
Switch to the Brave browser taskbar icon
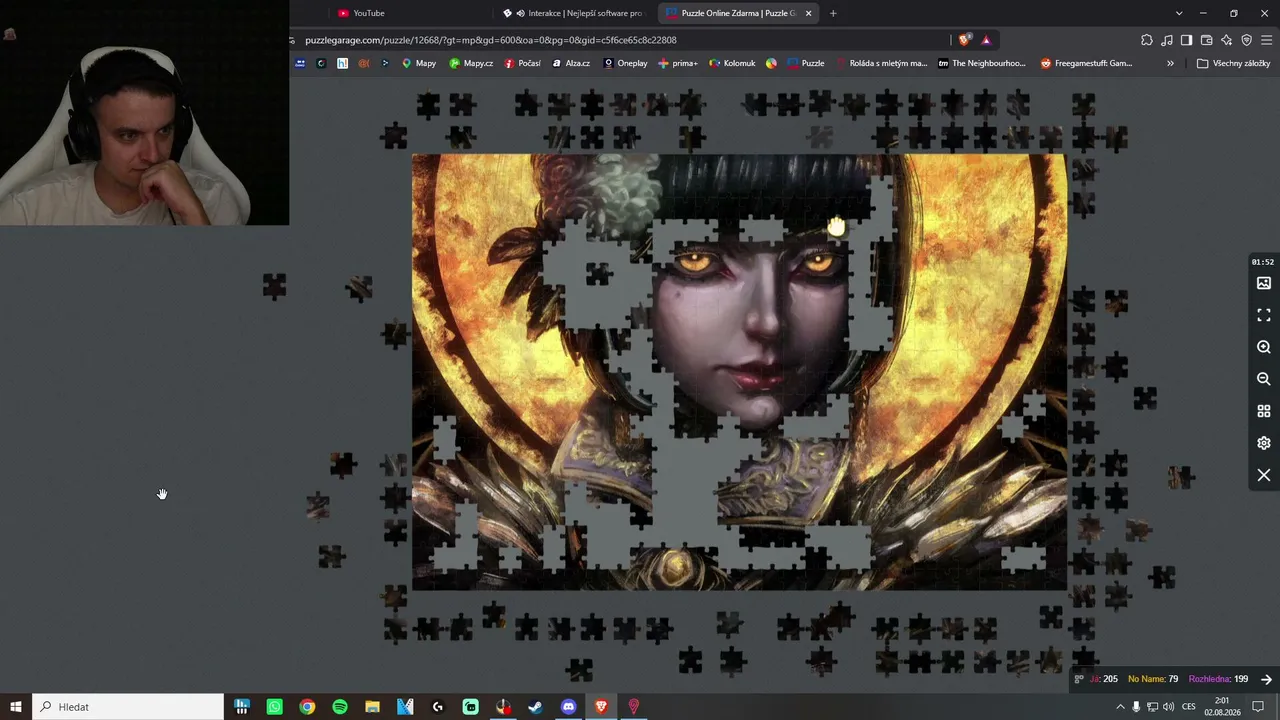pos(601,707)
